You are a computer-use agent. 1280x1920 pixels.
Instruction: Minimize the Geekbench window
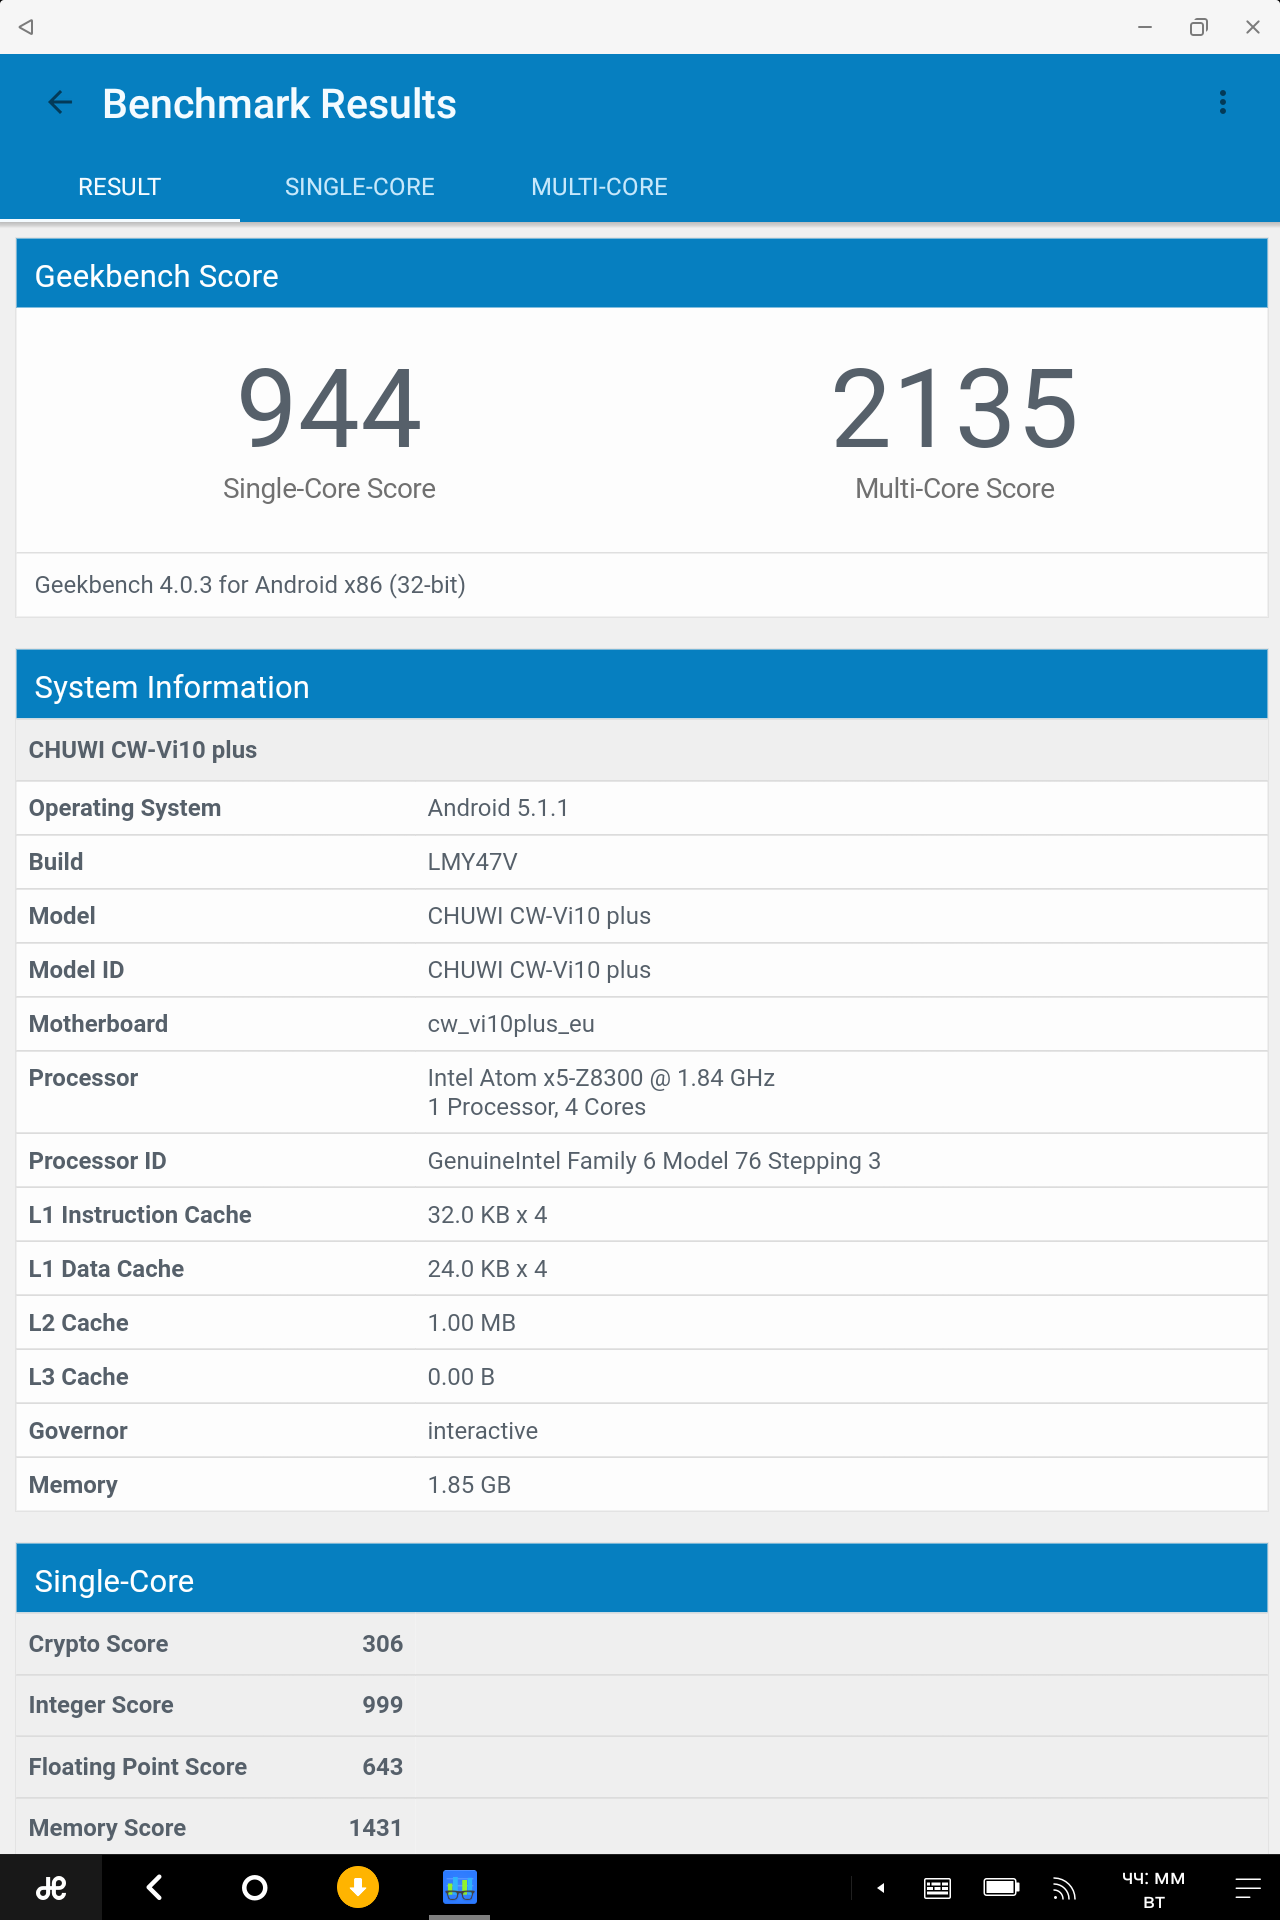tap(1145, 27)
